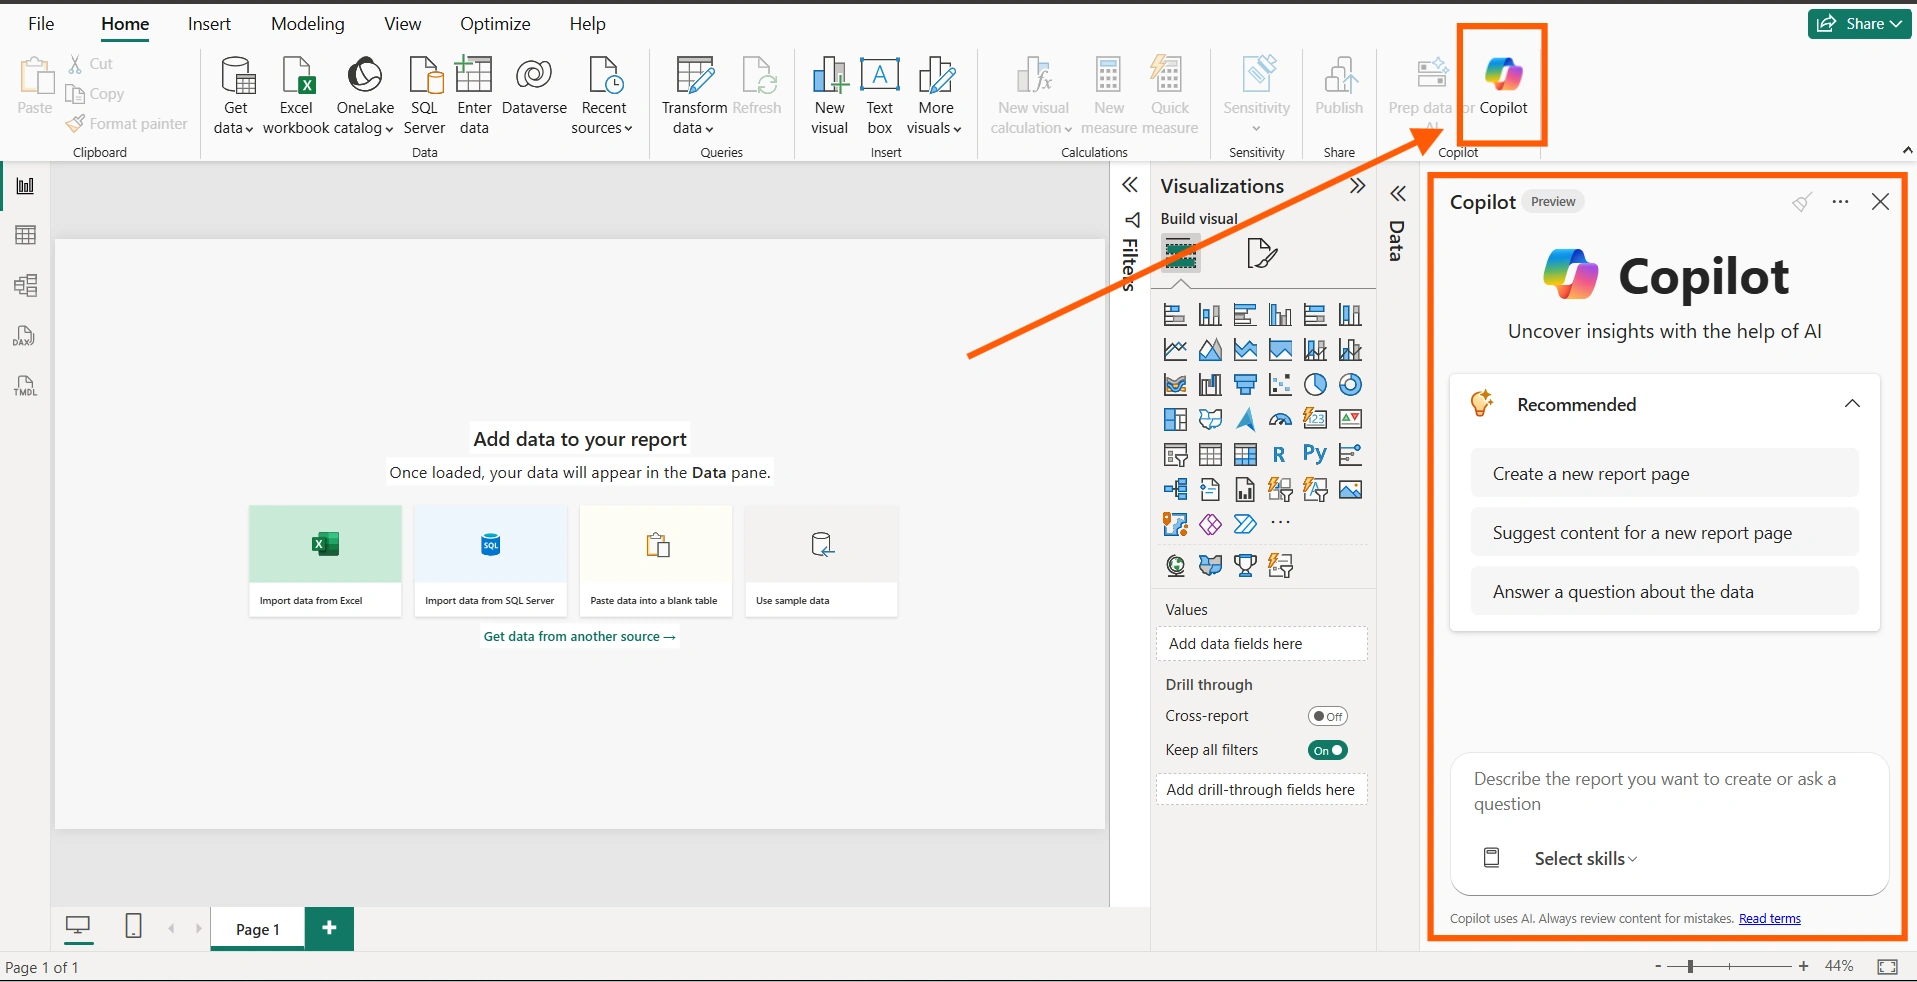The image size is (1917, 982).
Task: Switch to the Insert ribbon tab
Action: coord(209,24)
